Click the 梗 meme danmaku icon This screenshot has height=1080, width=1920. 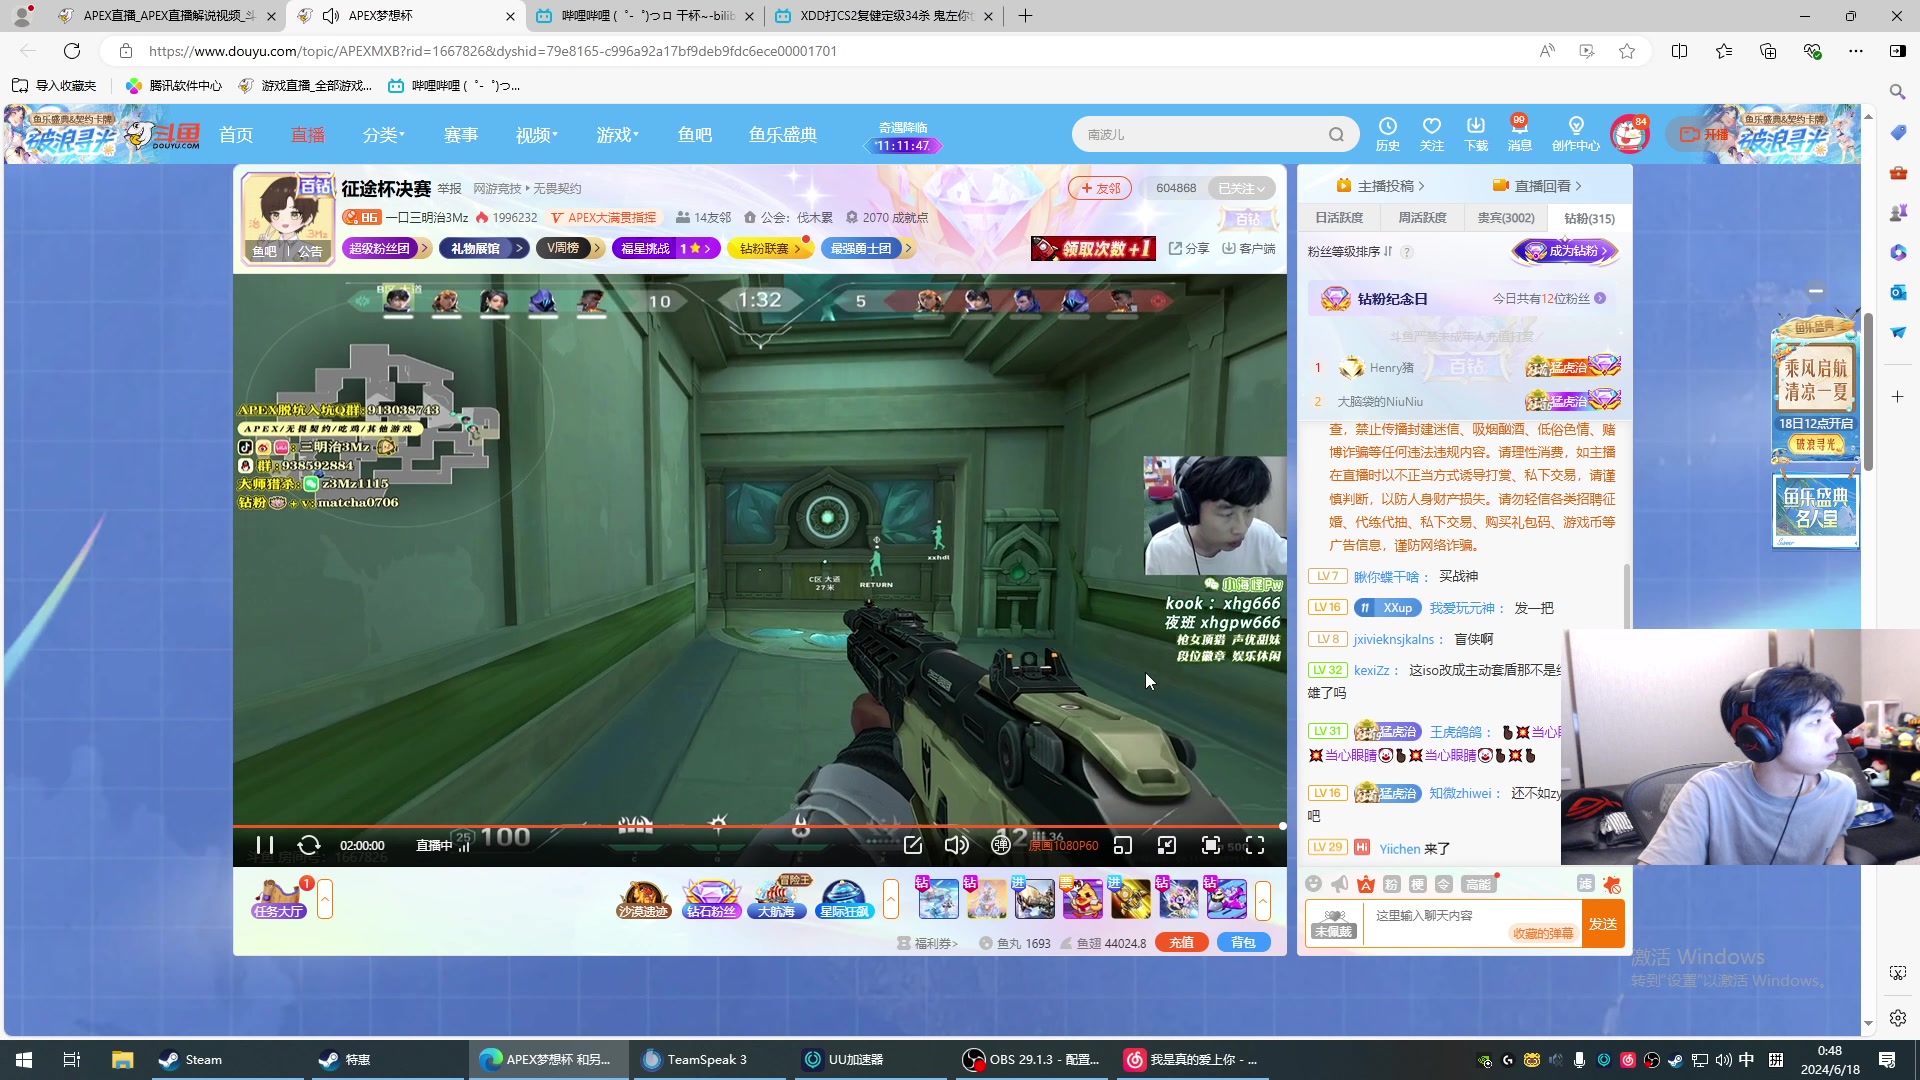[x=1418, y=884]
